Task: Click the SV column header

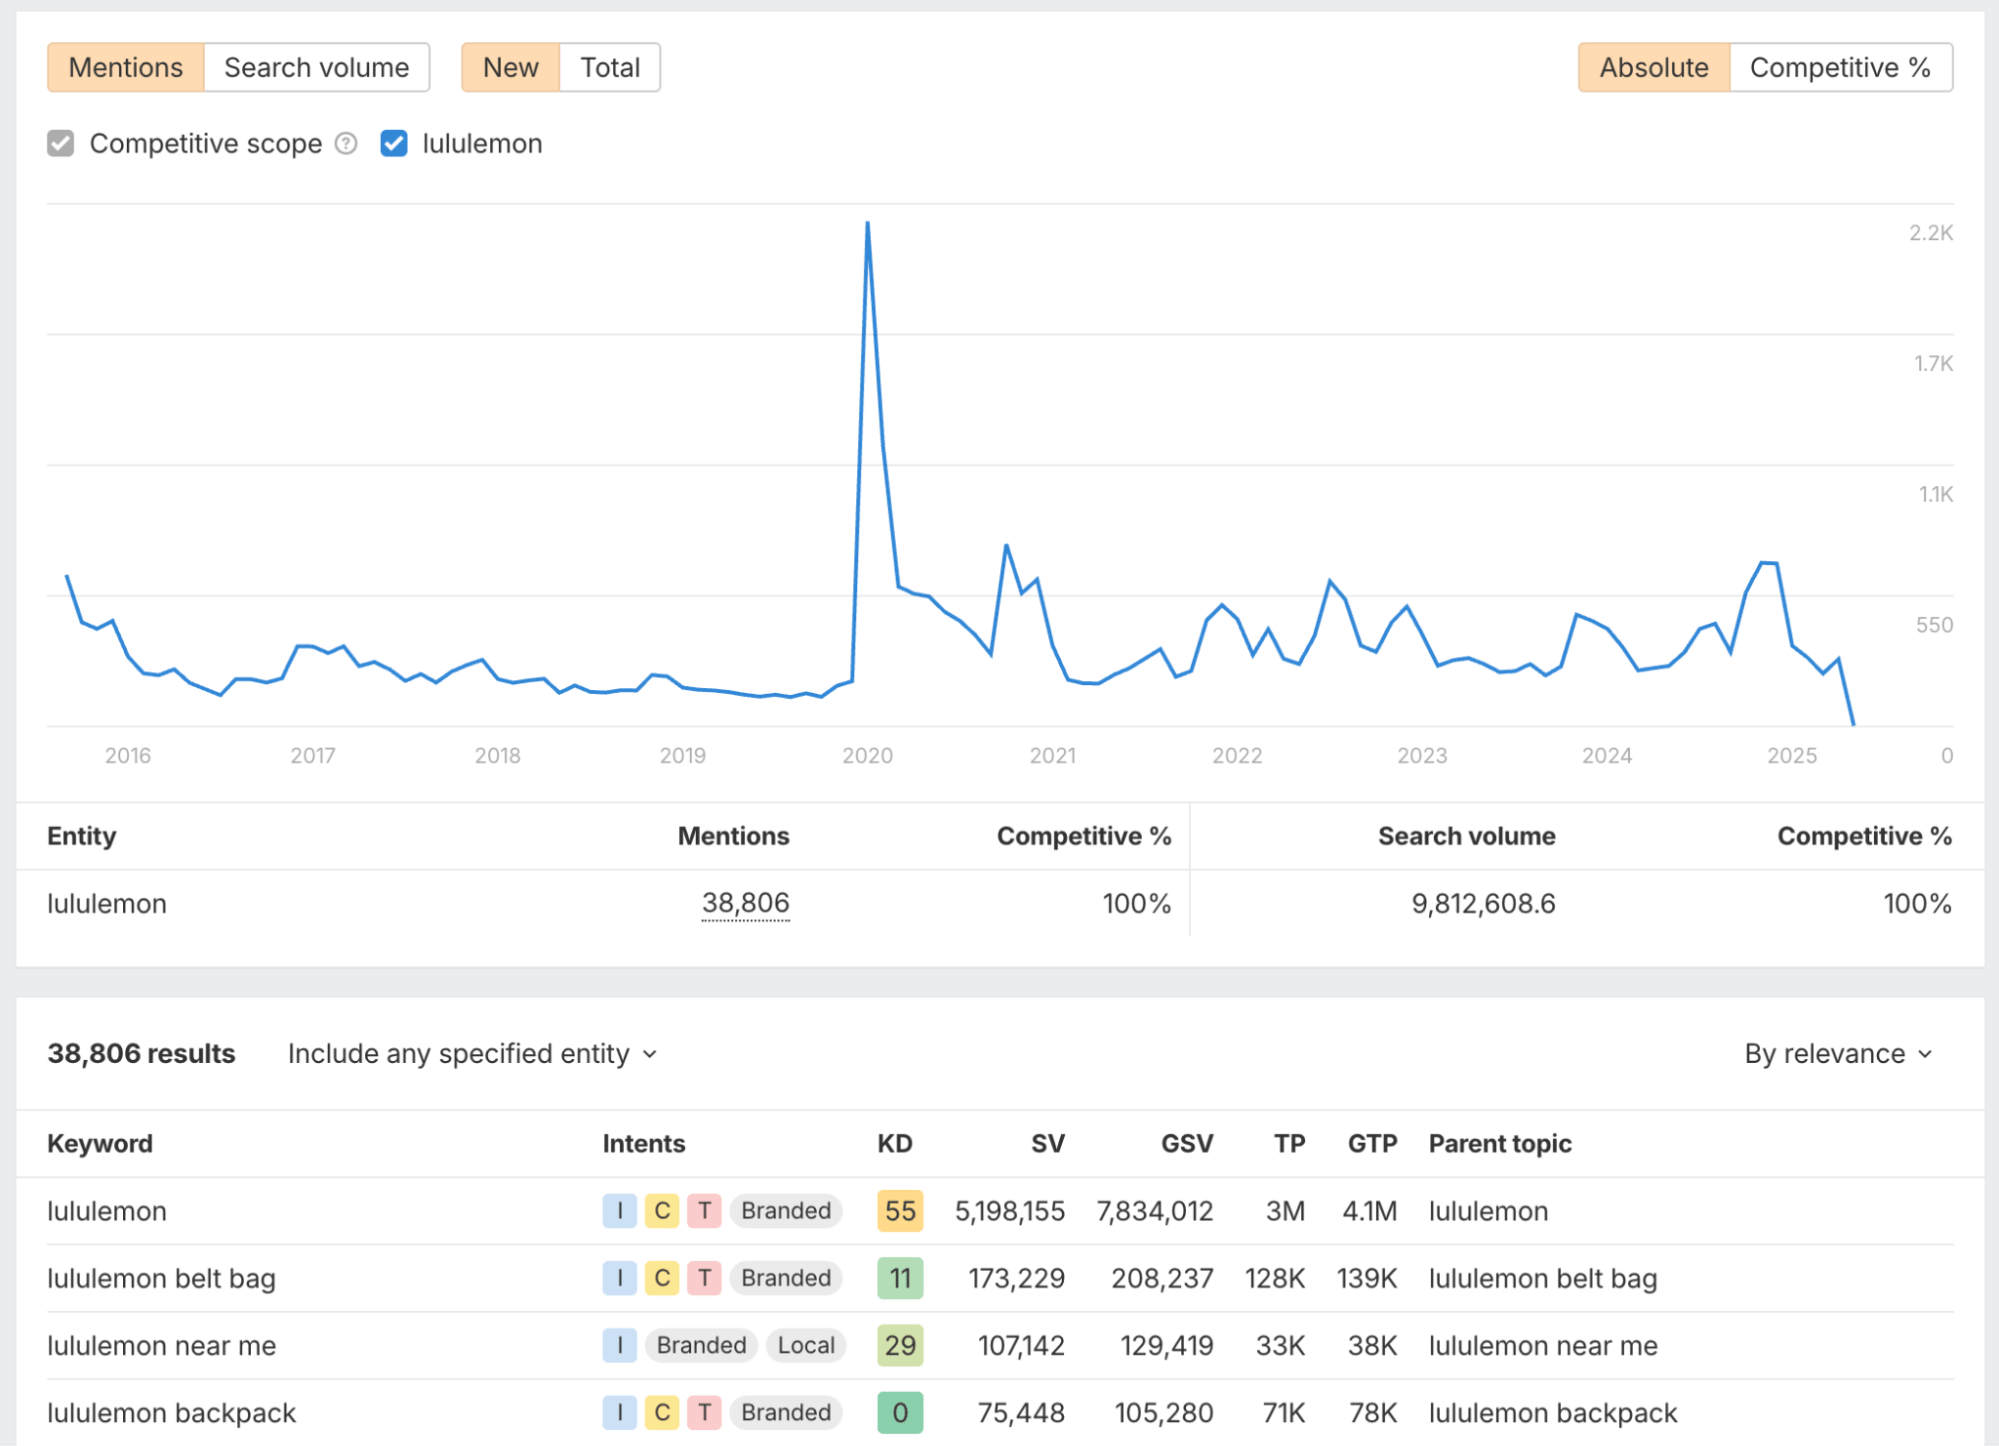Action: coord(1047,1143)
